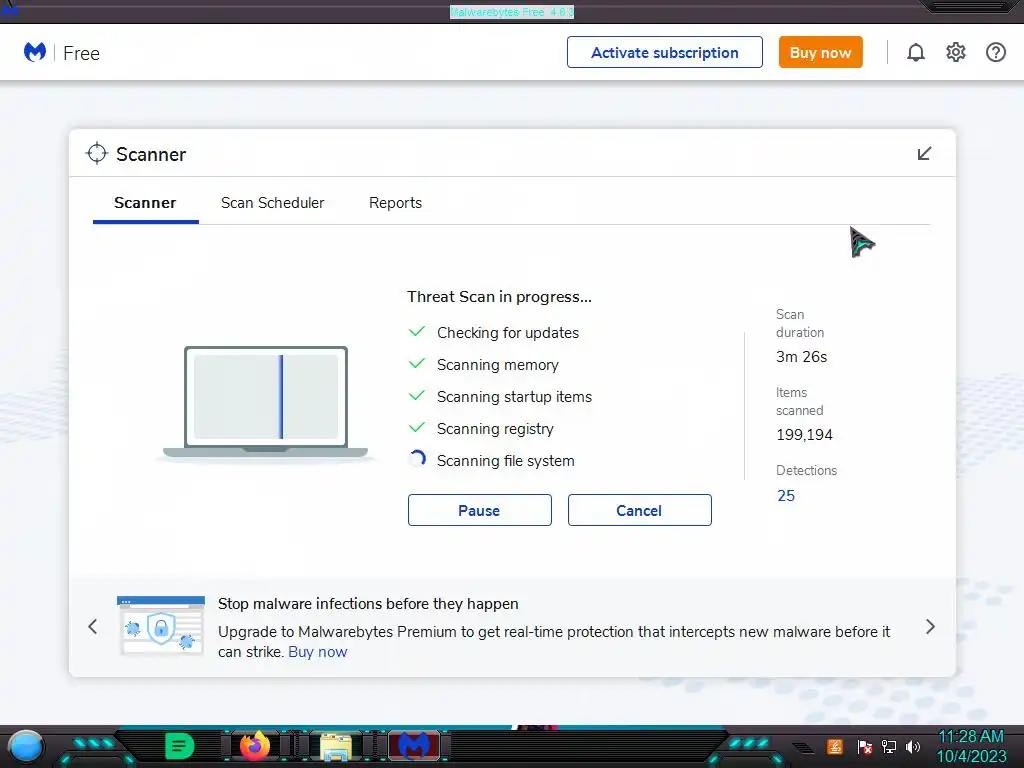
Task: Click the Malwarebytes taskbar button
Action: pos(414,746)
